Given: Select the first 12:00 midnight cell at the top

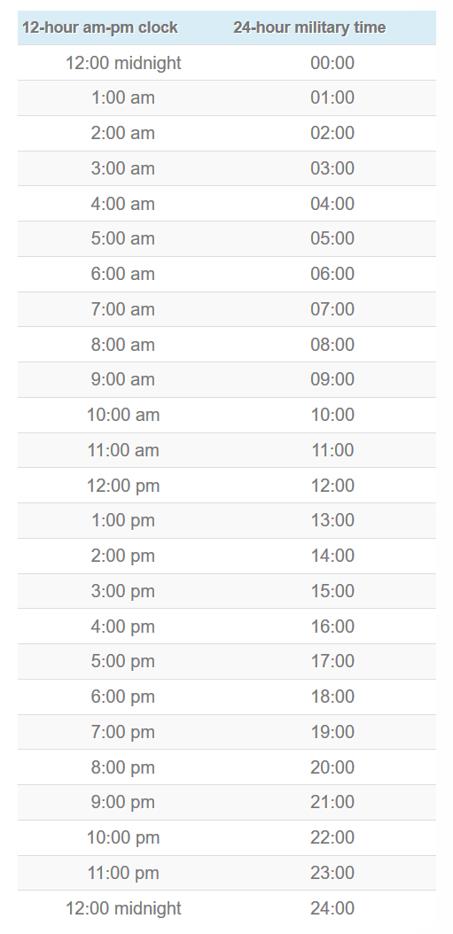Looking at the screenshot, I should (123, 63).
